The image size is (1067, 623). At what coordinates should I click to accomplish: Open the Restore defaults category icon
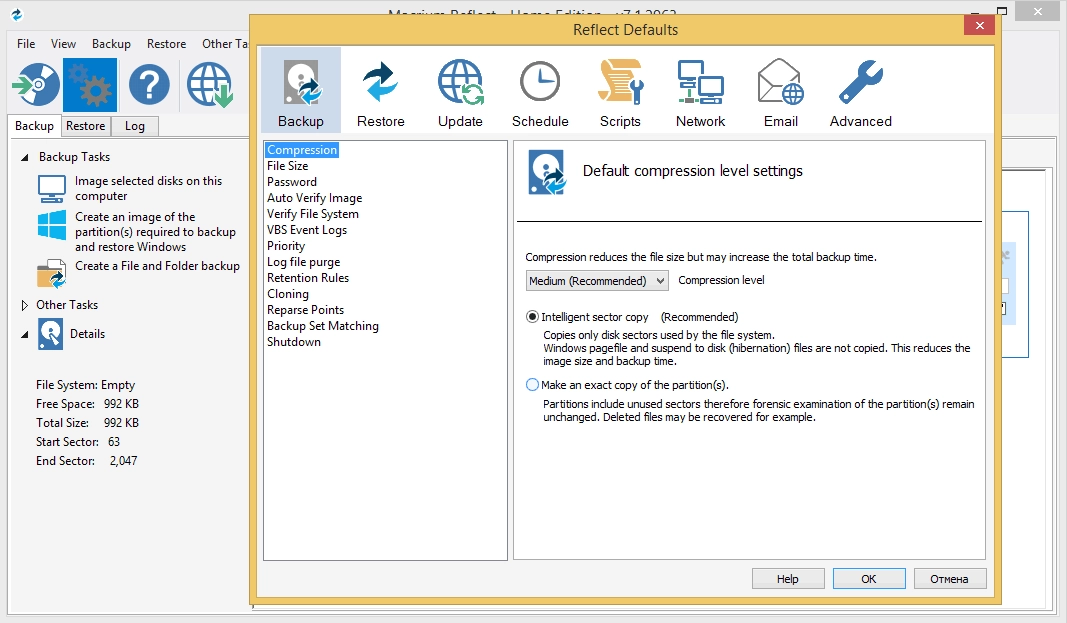click(x=380, y=84)
